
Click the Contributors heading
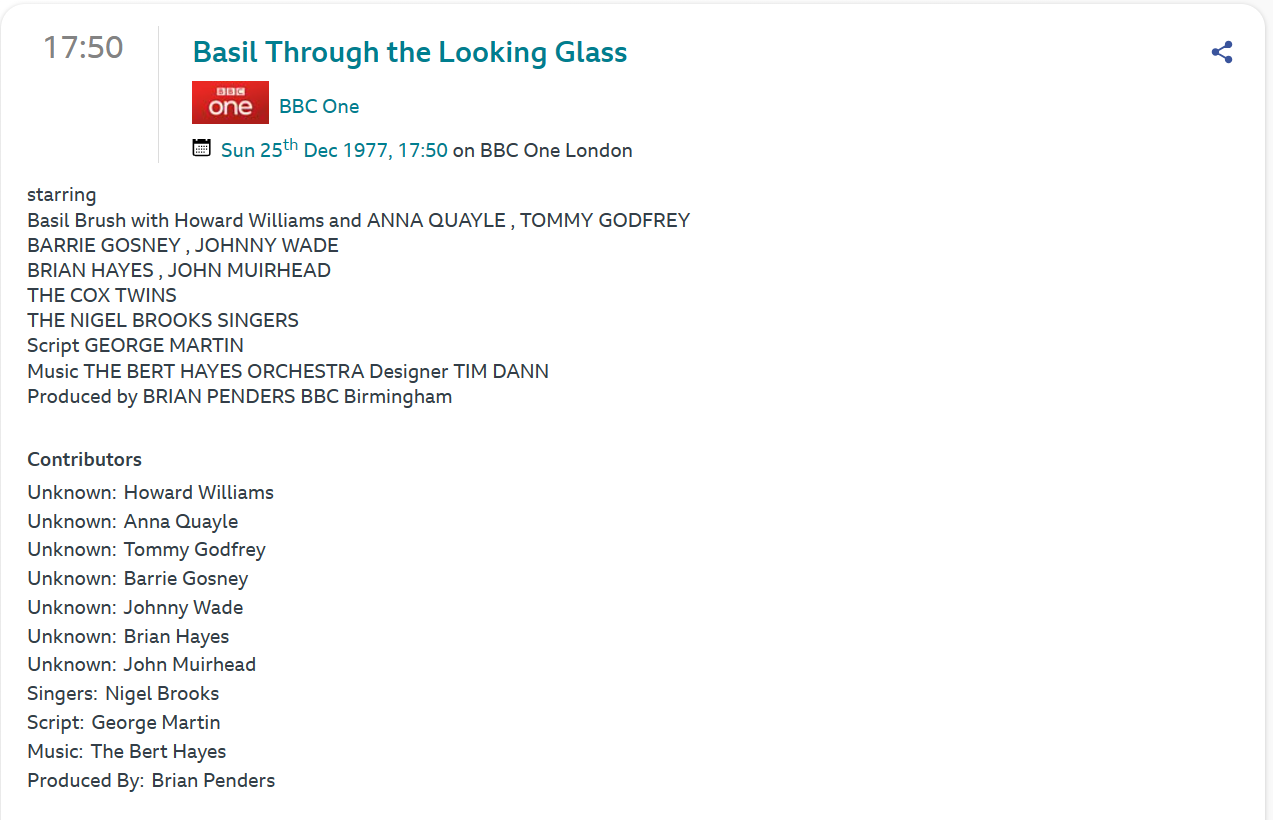tap(84, 460)
